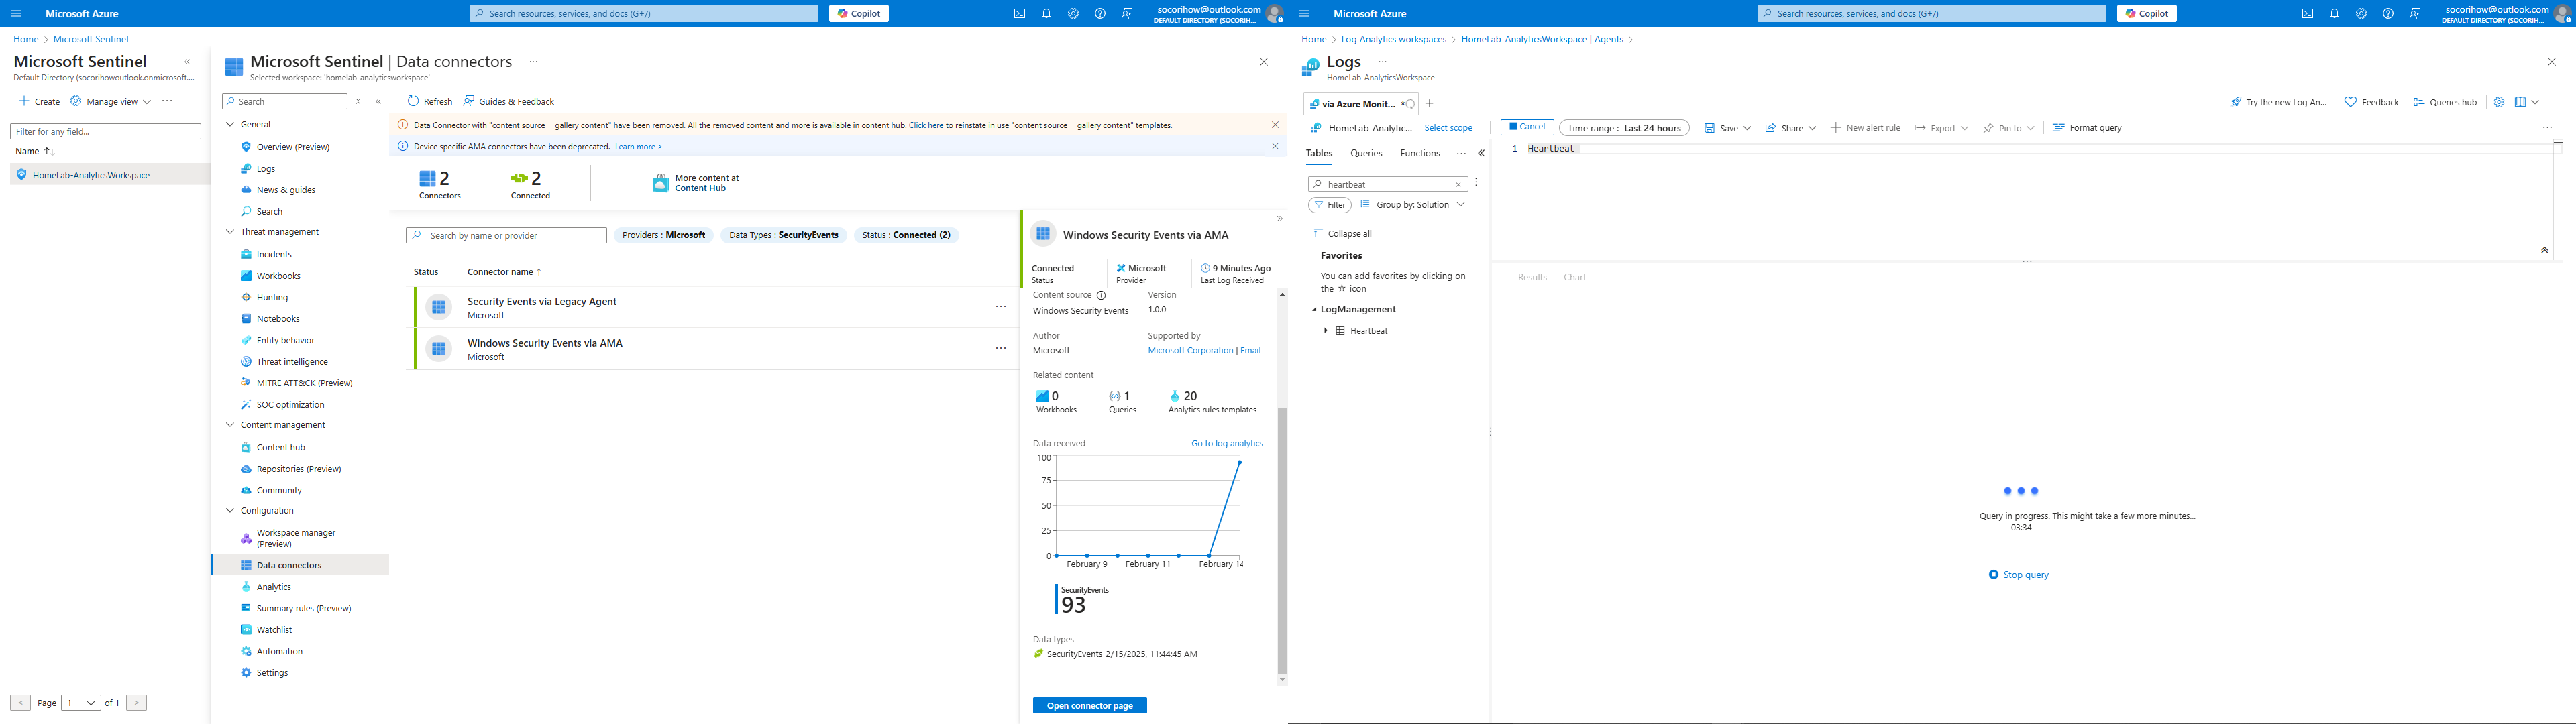Viewport: 2576px width, 724px height.
Task: Open the settings gear in the Logs window header
Action: pos(2361,14)
